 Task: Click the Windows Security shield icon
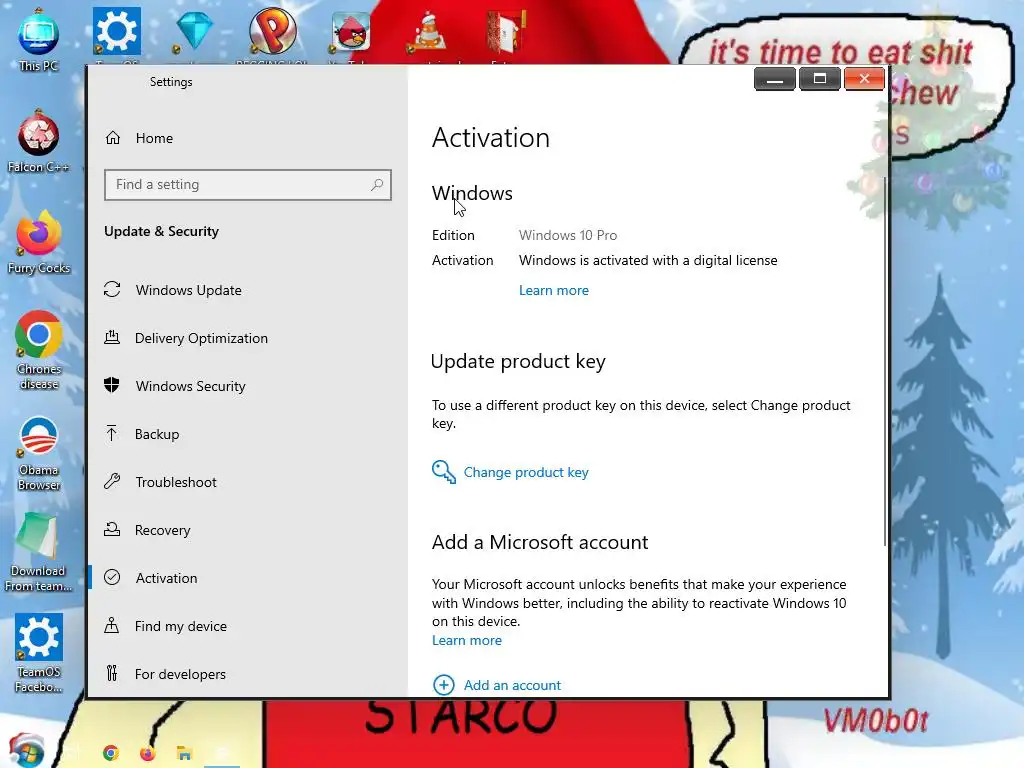pyautogui.click(x=112, y=385)
